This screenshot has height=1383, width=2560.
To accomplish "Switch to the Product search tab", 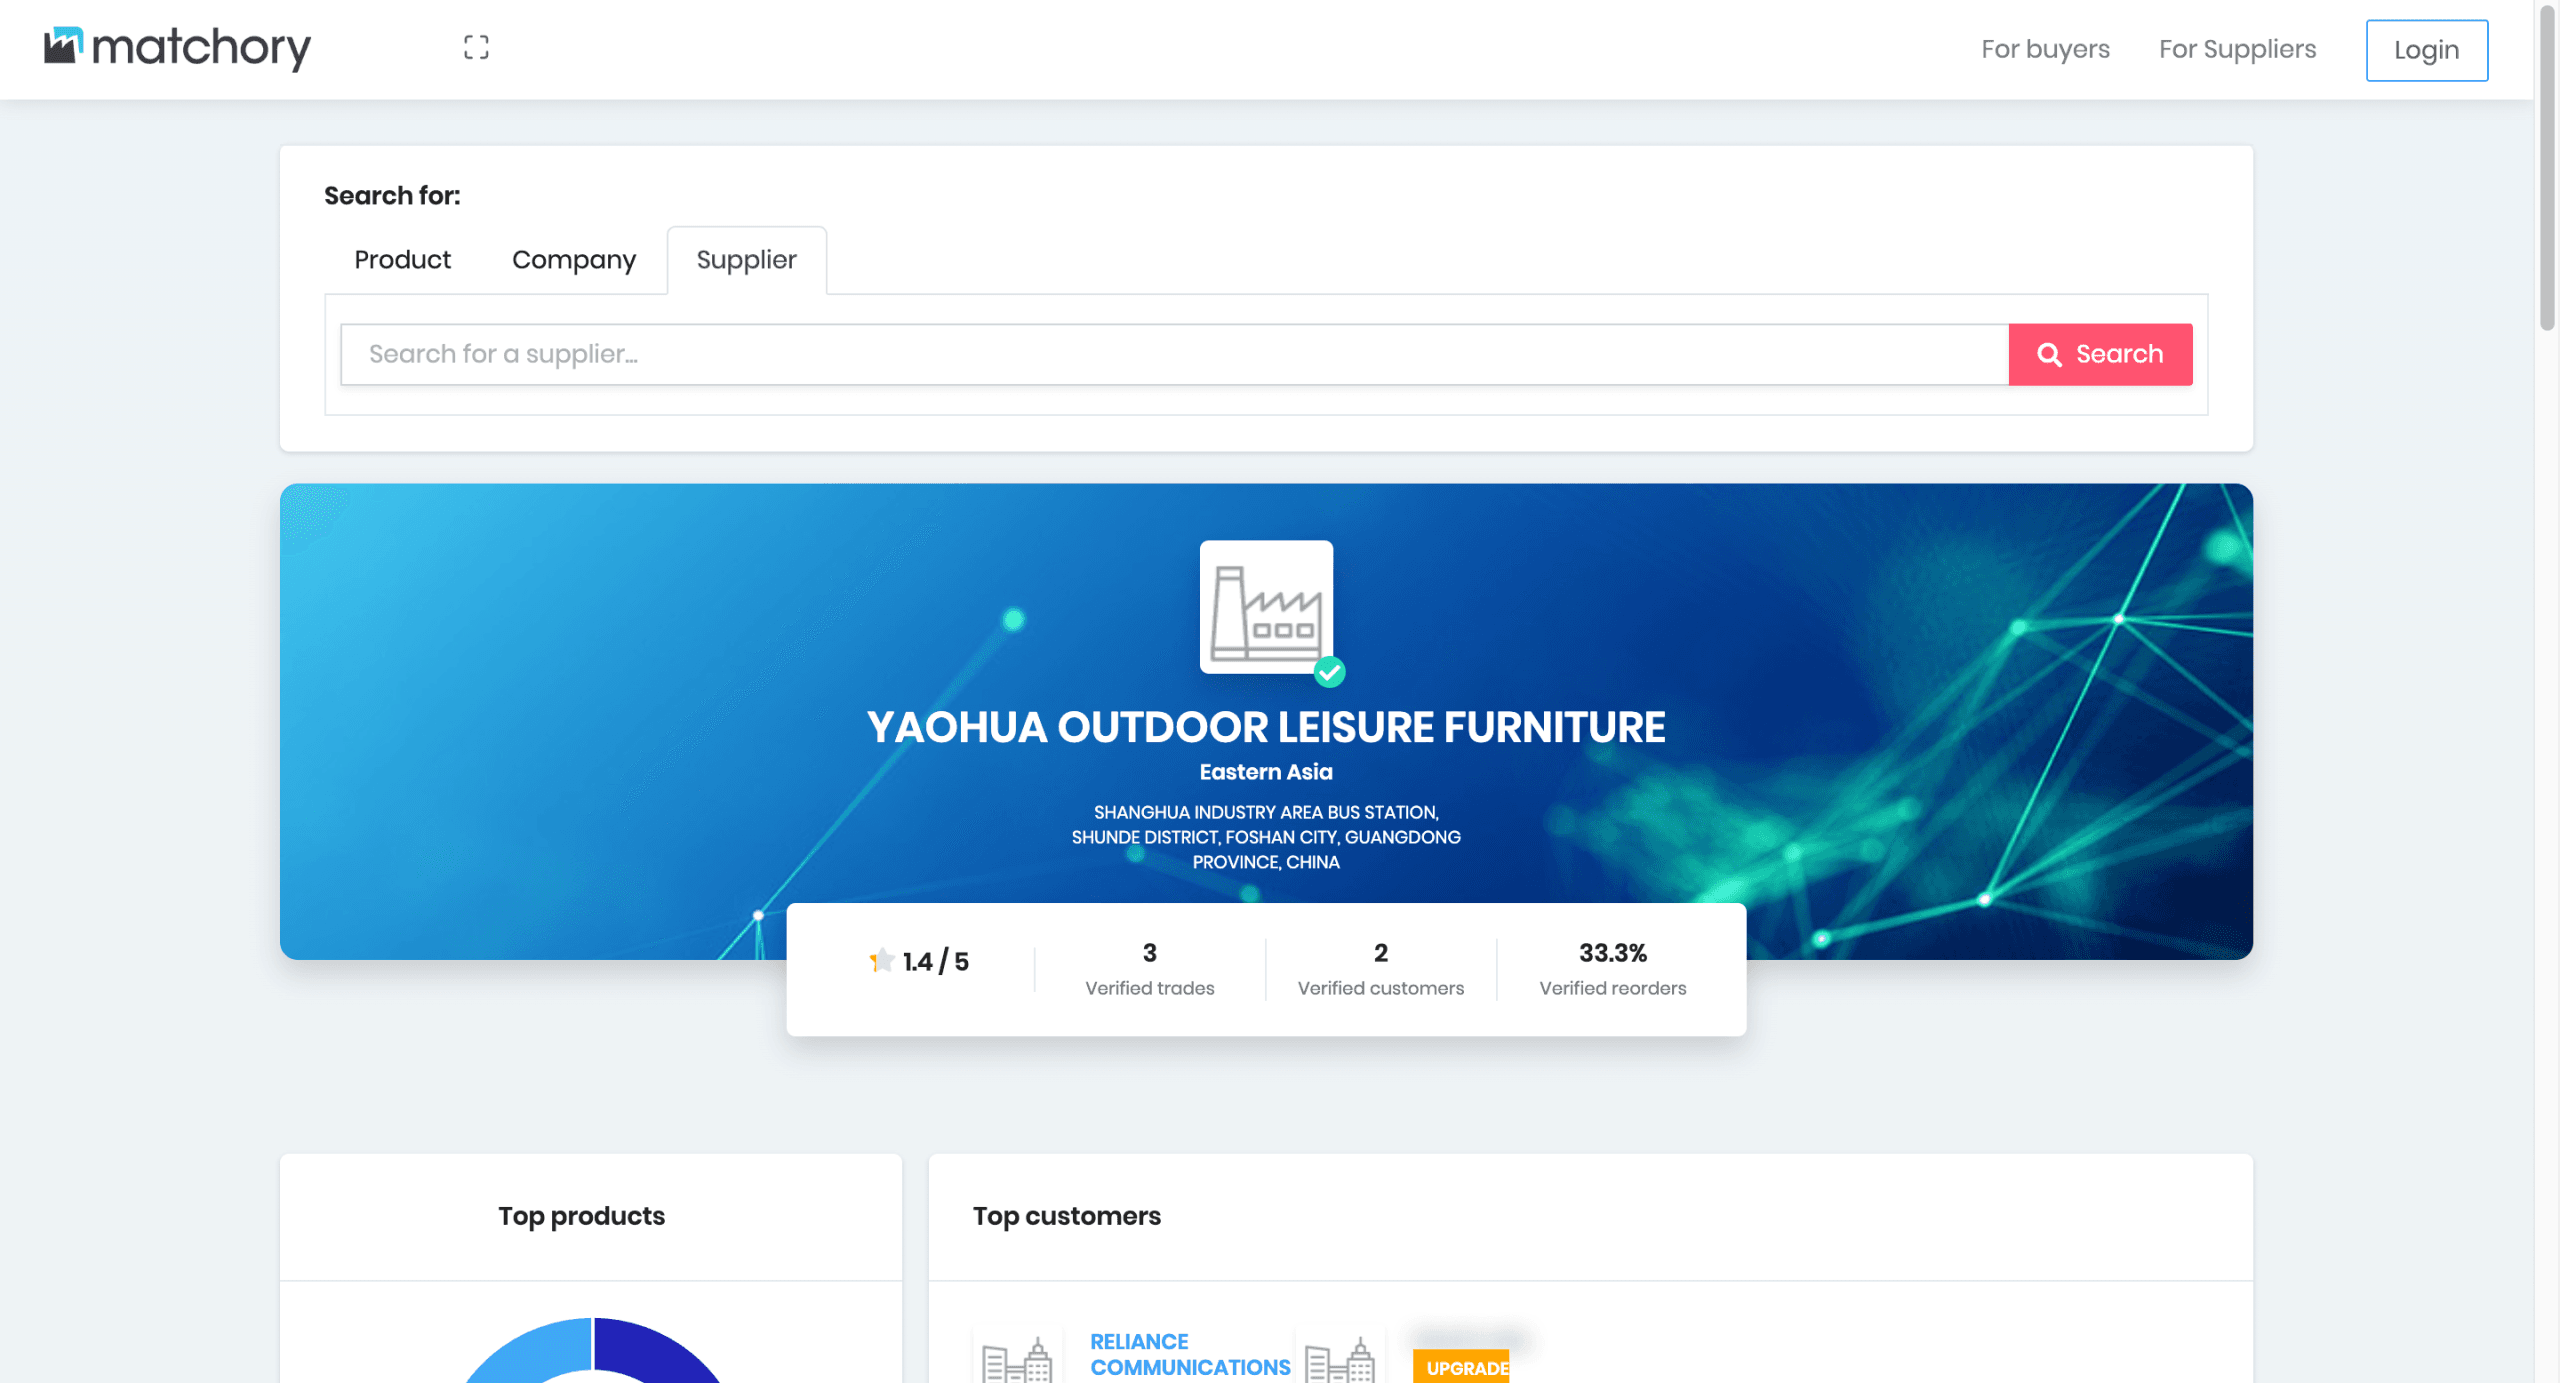I will pos(402,260).
